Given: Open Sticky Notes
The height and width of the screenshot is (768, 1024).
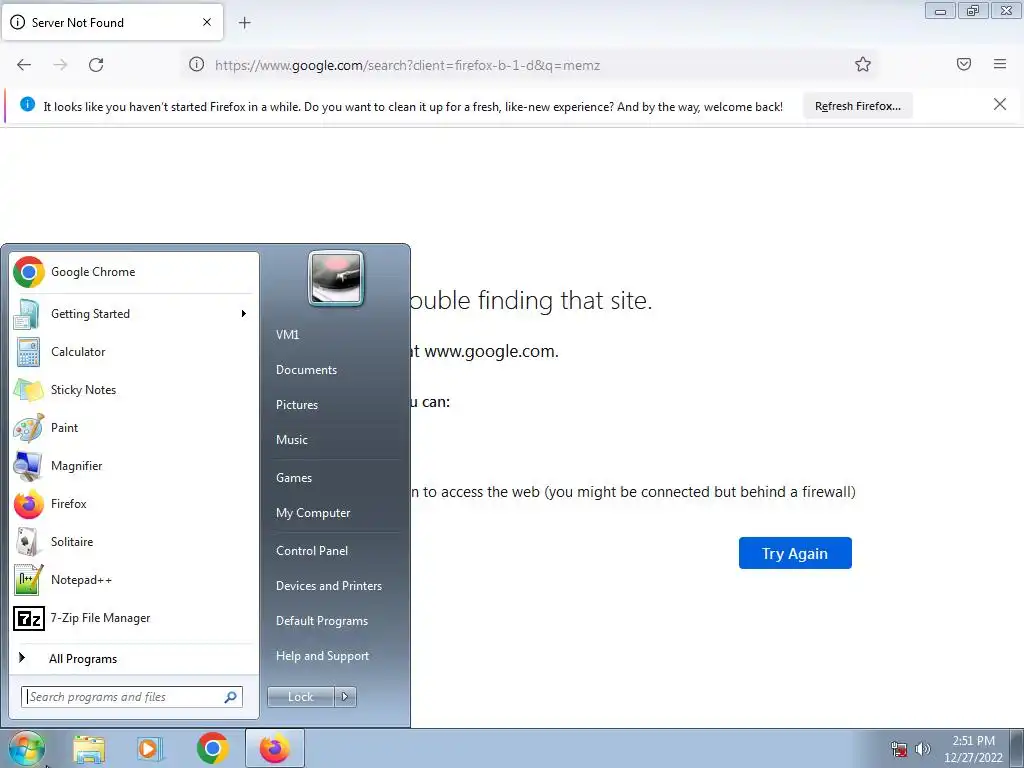Looking at the screenshot, I should click(x=134, y=390).
